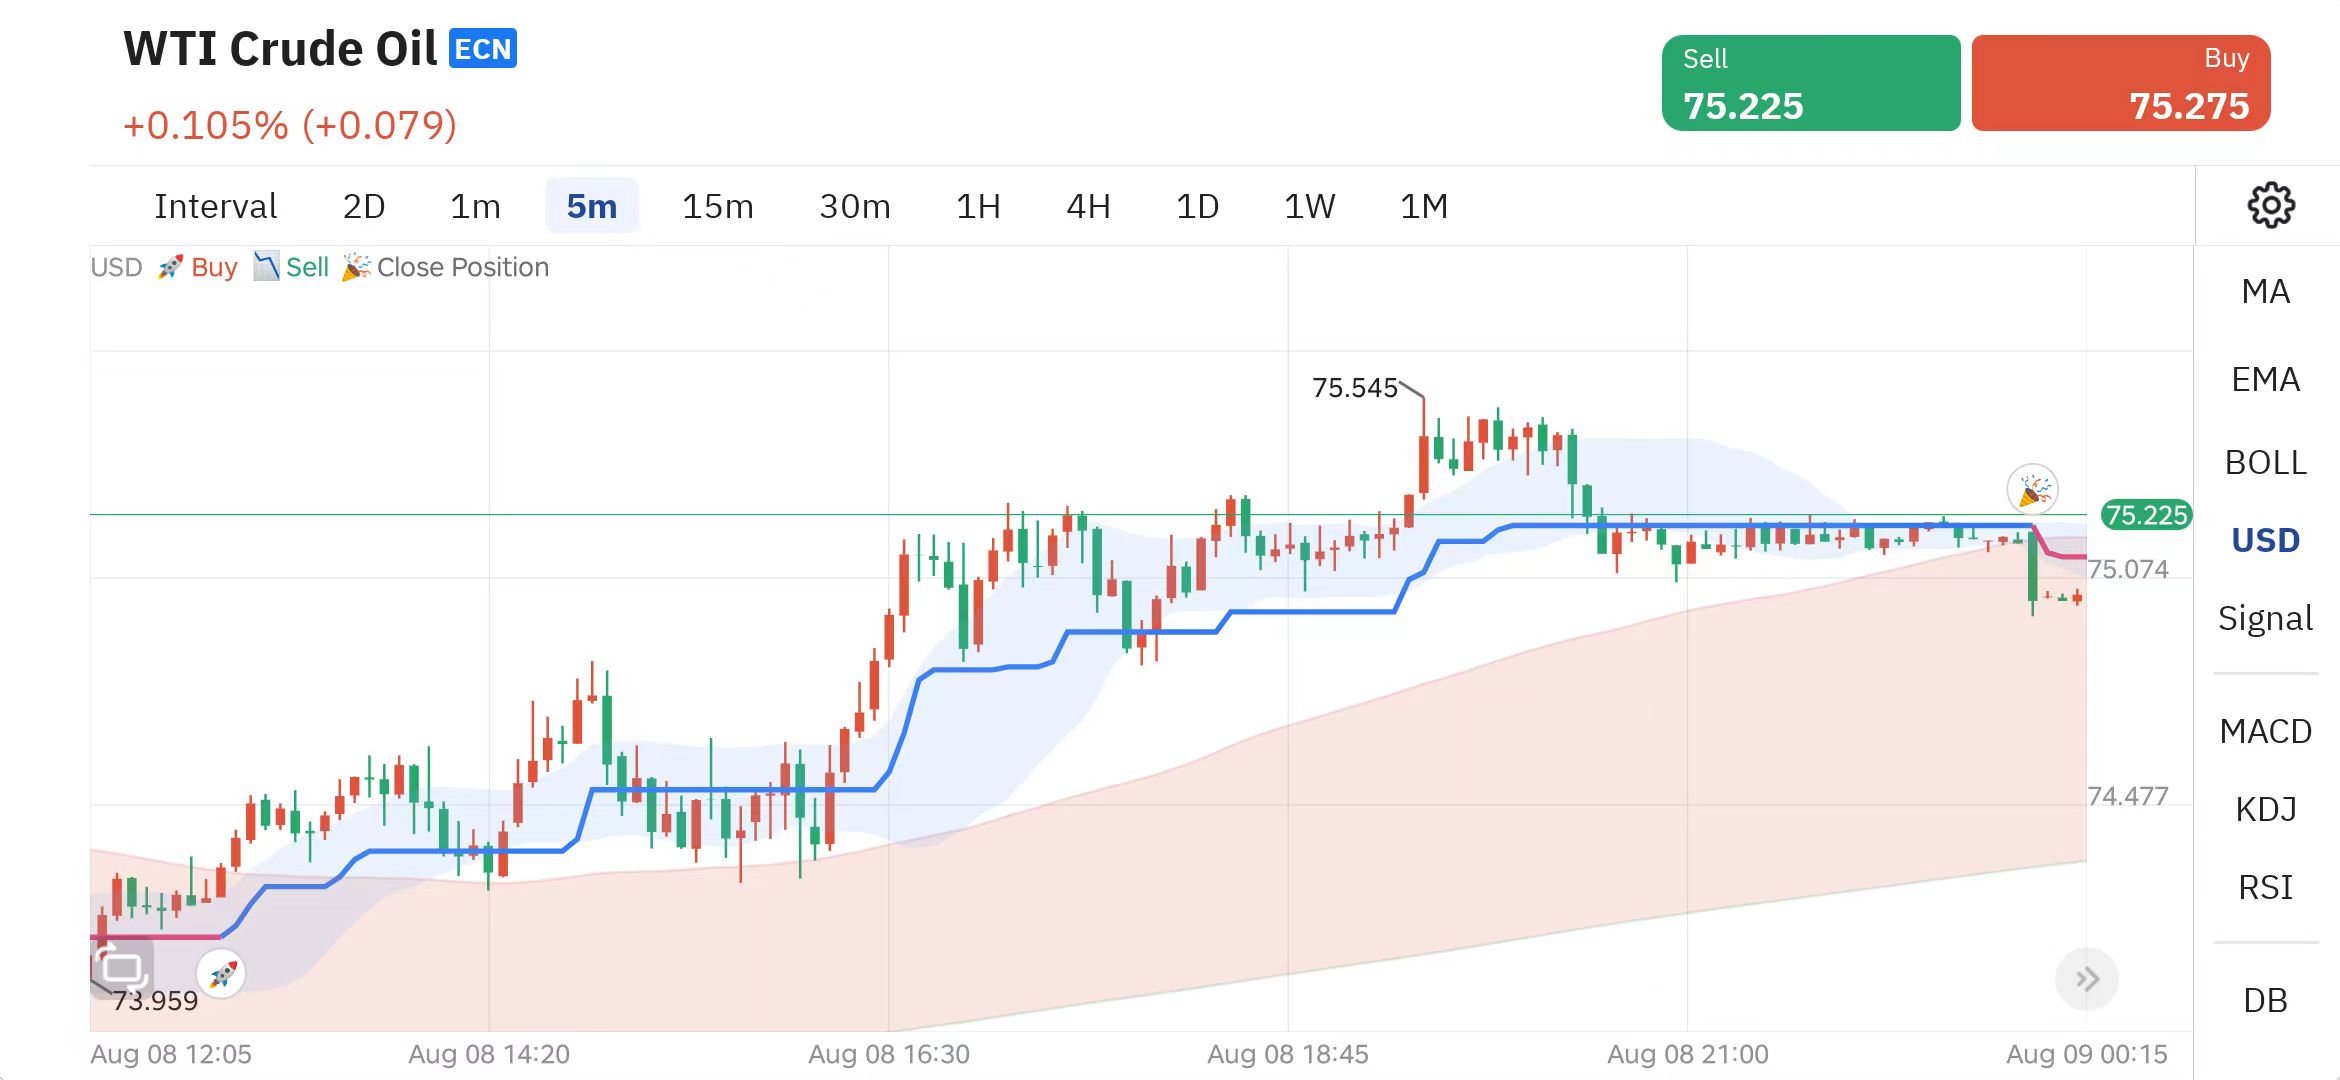Click the green 75.225 price label
The height and width of the screenshot is (1080, 2340).
[x=2146, y=515]
